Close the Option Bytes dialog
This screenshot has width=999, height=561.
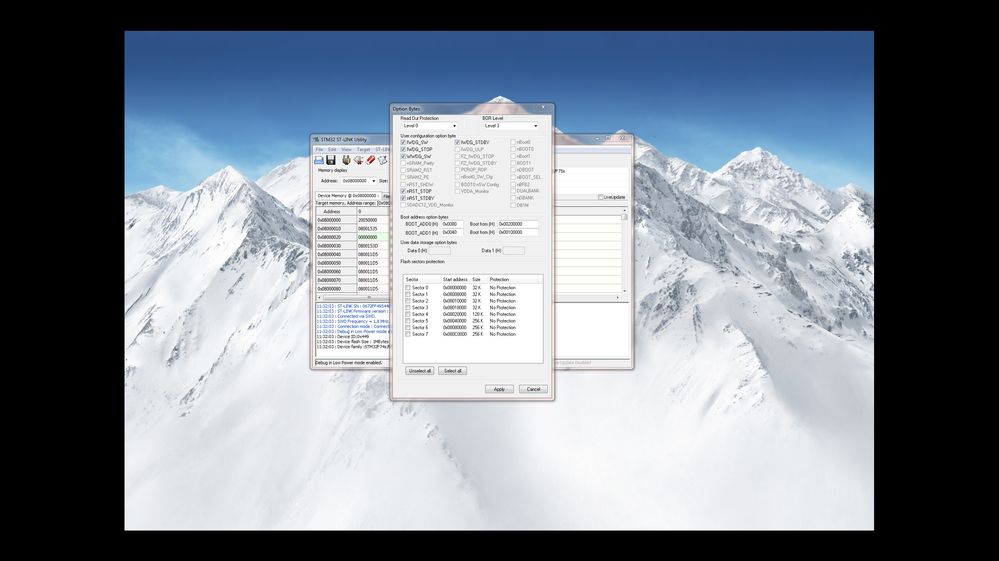pos(543,108)
